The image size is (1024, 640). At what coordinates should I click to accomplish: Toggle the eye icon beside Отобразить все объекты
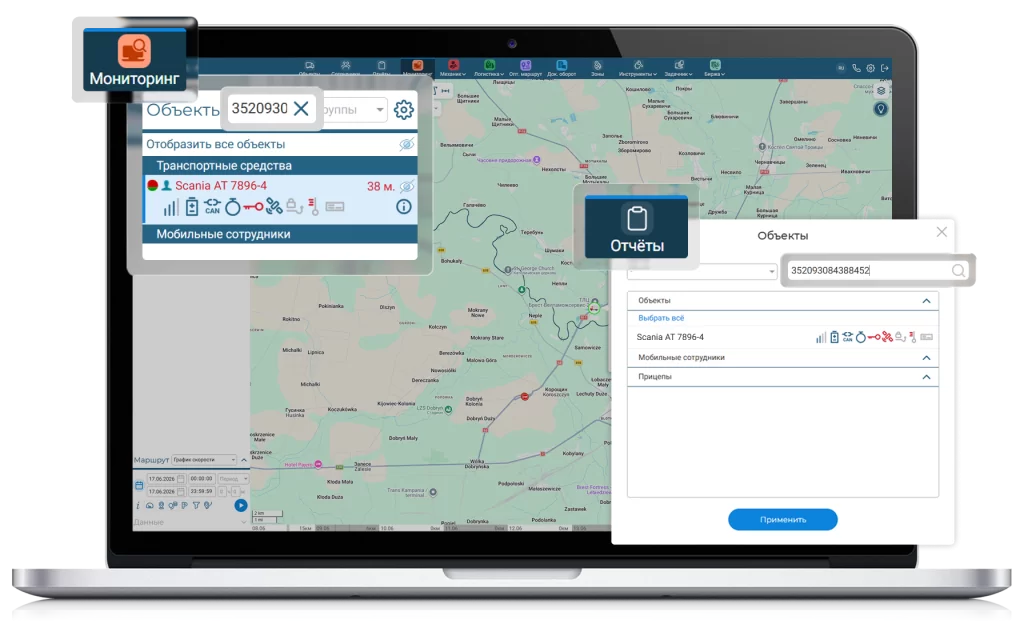[406, 144]
